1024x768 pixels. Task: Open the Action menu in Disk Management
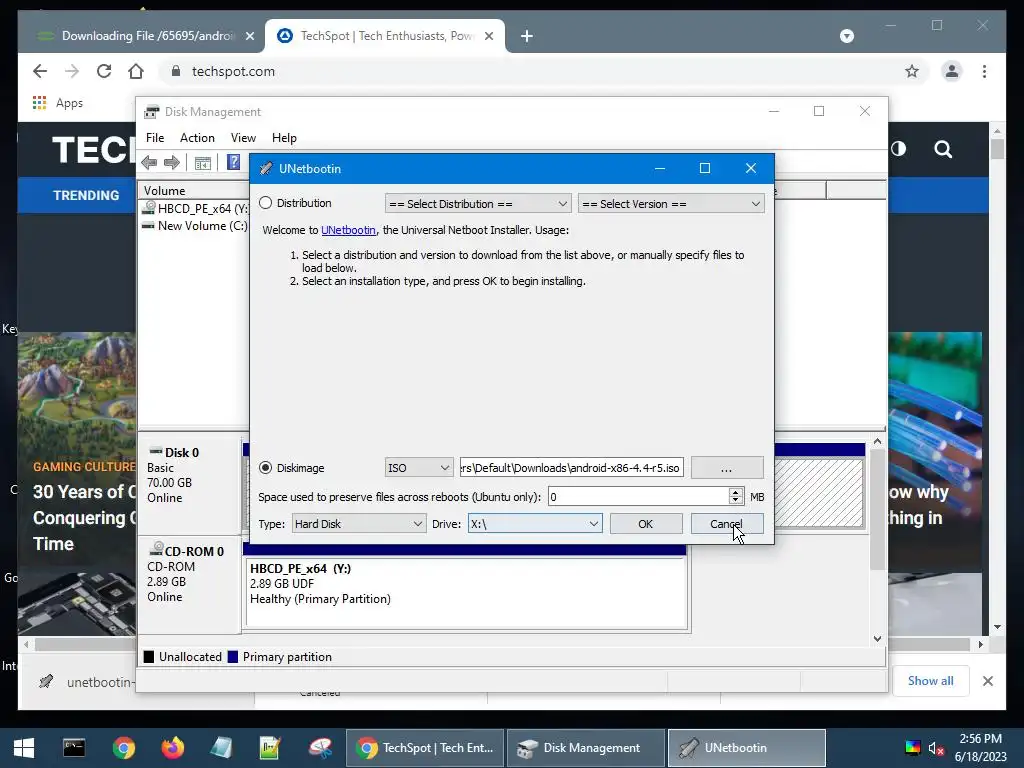pos(197,138)
